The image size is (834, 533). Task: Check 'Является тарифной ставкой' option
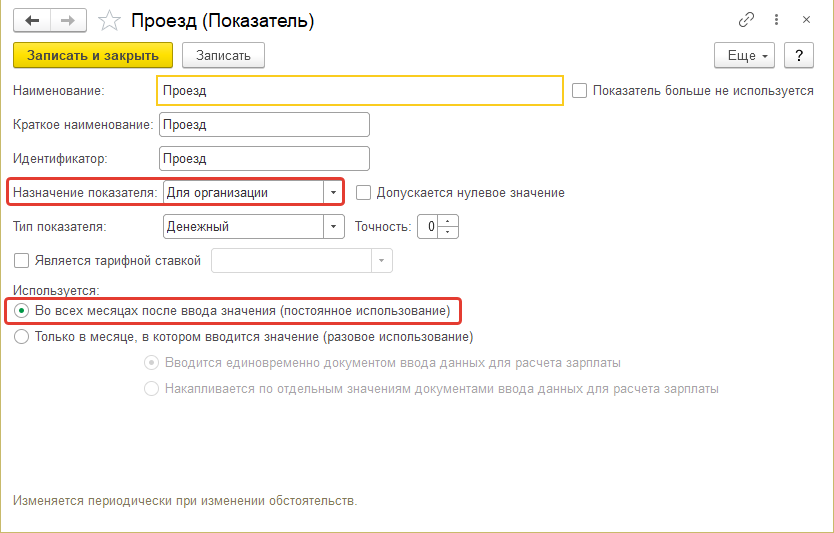coord(22,261)
